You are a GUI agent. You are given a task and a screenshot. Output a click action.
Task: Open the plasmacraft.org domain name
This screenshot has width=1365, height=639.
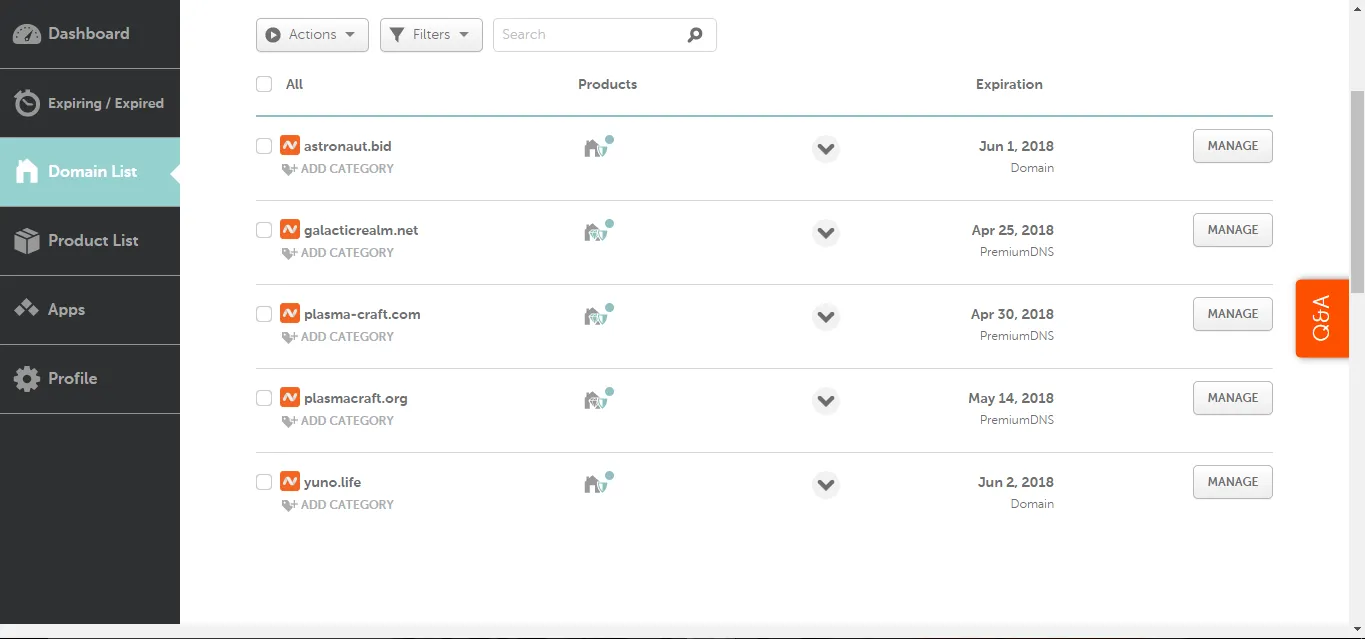pos(356,398)
